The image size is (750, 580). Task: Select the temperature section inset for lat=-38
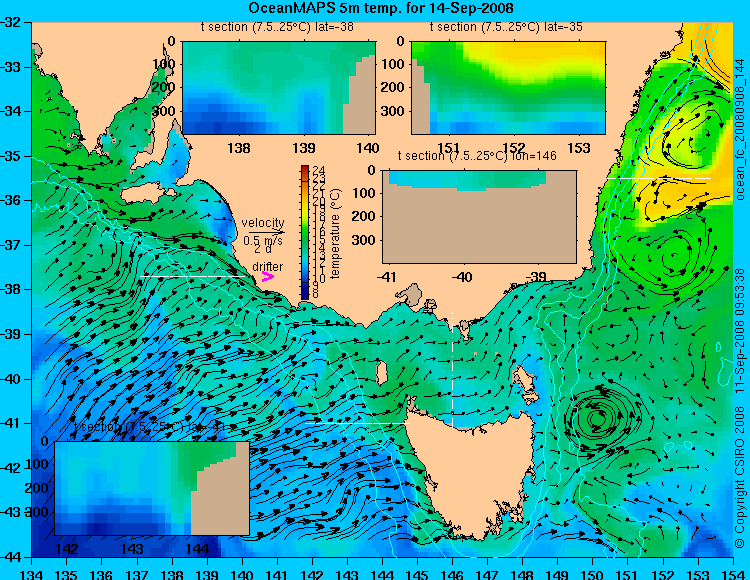[279, 88]
